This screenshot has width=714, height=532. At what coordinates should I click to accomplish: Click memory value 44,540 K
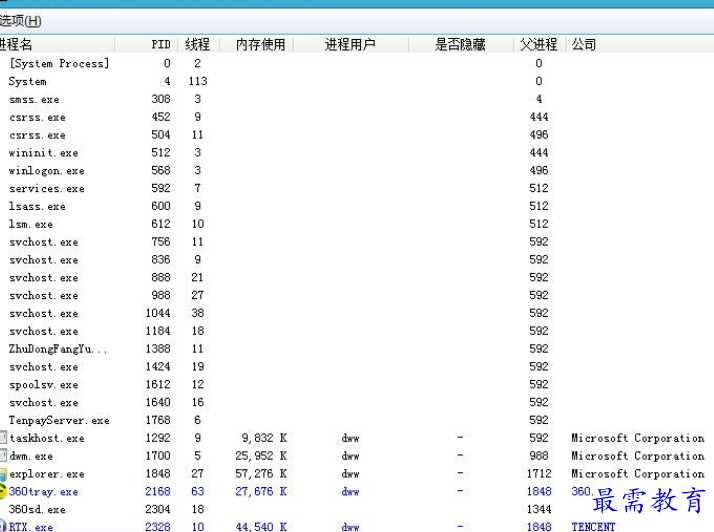[x=261, y=527]
